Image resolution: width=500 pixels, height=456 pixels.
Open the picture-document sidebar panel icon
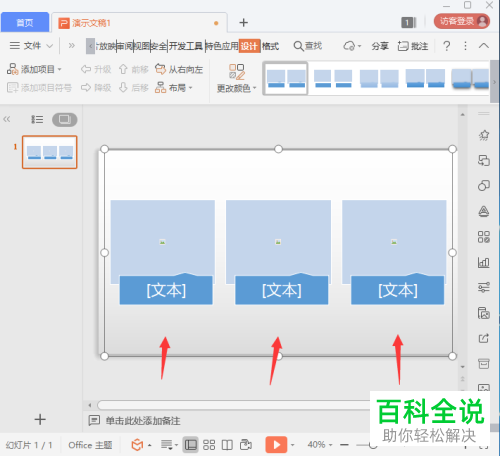pyautogui.click(x=484, y=313)
